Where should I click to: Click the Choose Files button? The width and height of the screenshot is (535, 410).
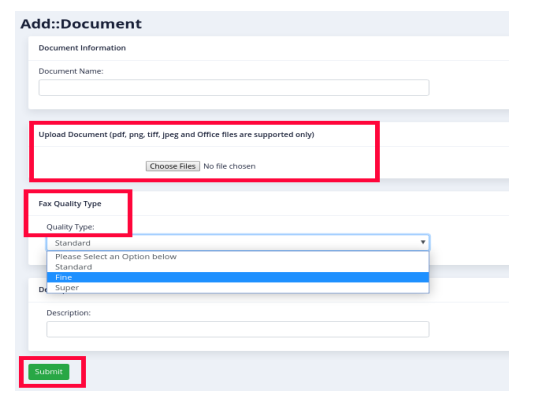173,166
